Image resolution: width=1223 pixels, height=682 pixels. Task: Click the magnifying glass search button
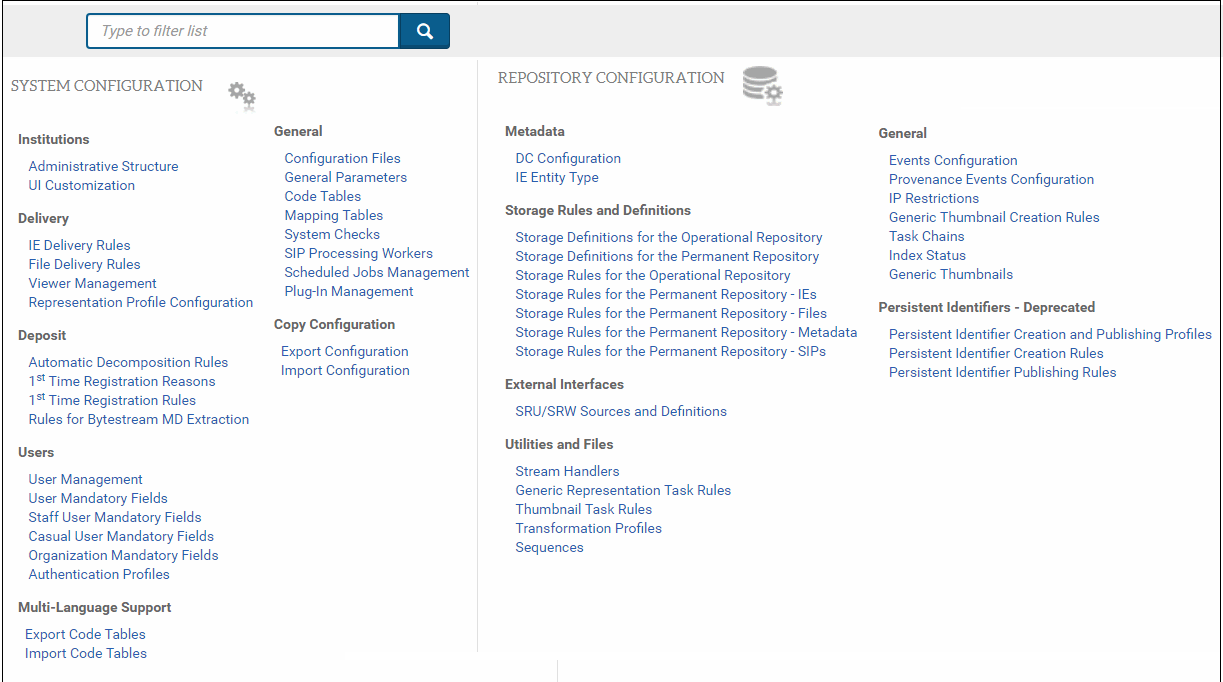click(424, 31)
